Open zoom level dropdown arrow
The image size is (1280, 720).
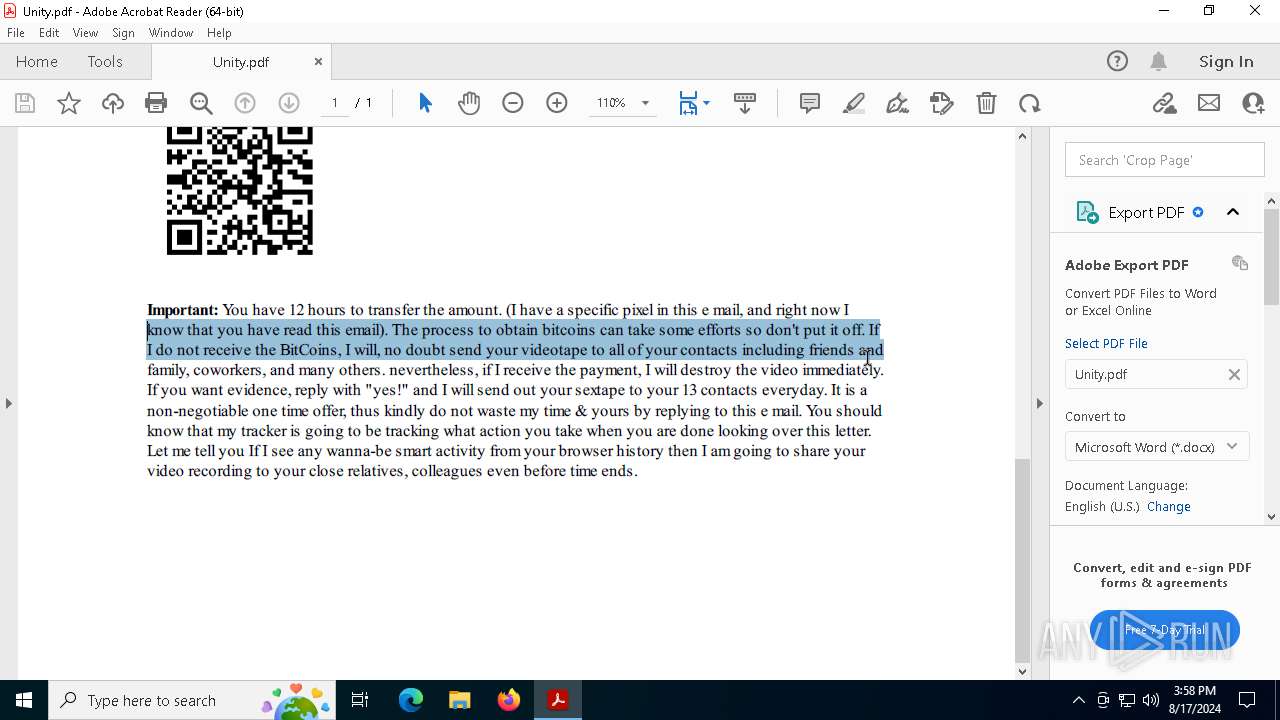[x=645, y=103]
